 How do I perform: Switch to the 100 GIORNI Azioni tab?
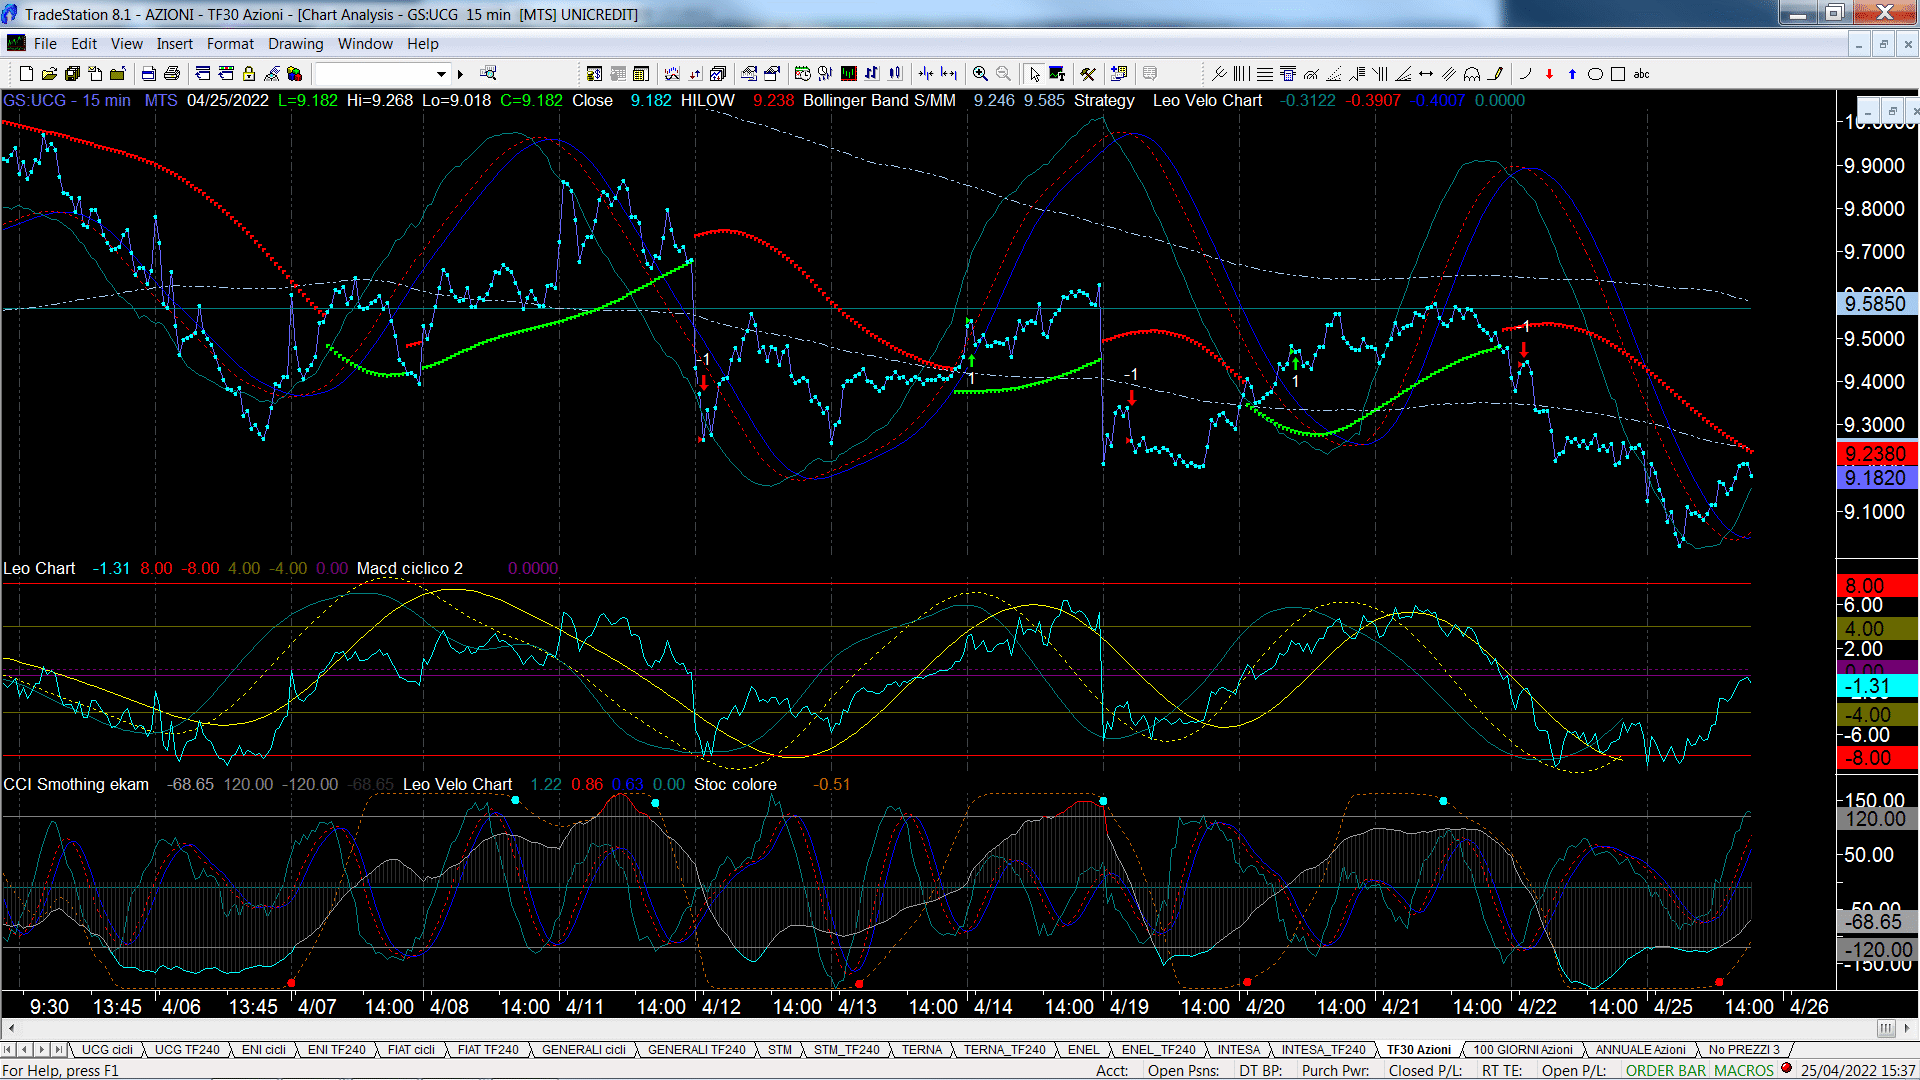click(x=1523, y=1049)
